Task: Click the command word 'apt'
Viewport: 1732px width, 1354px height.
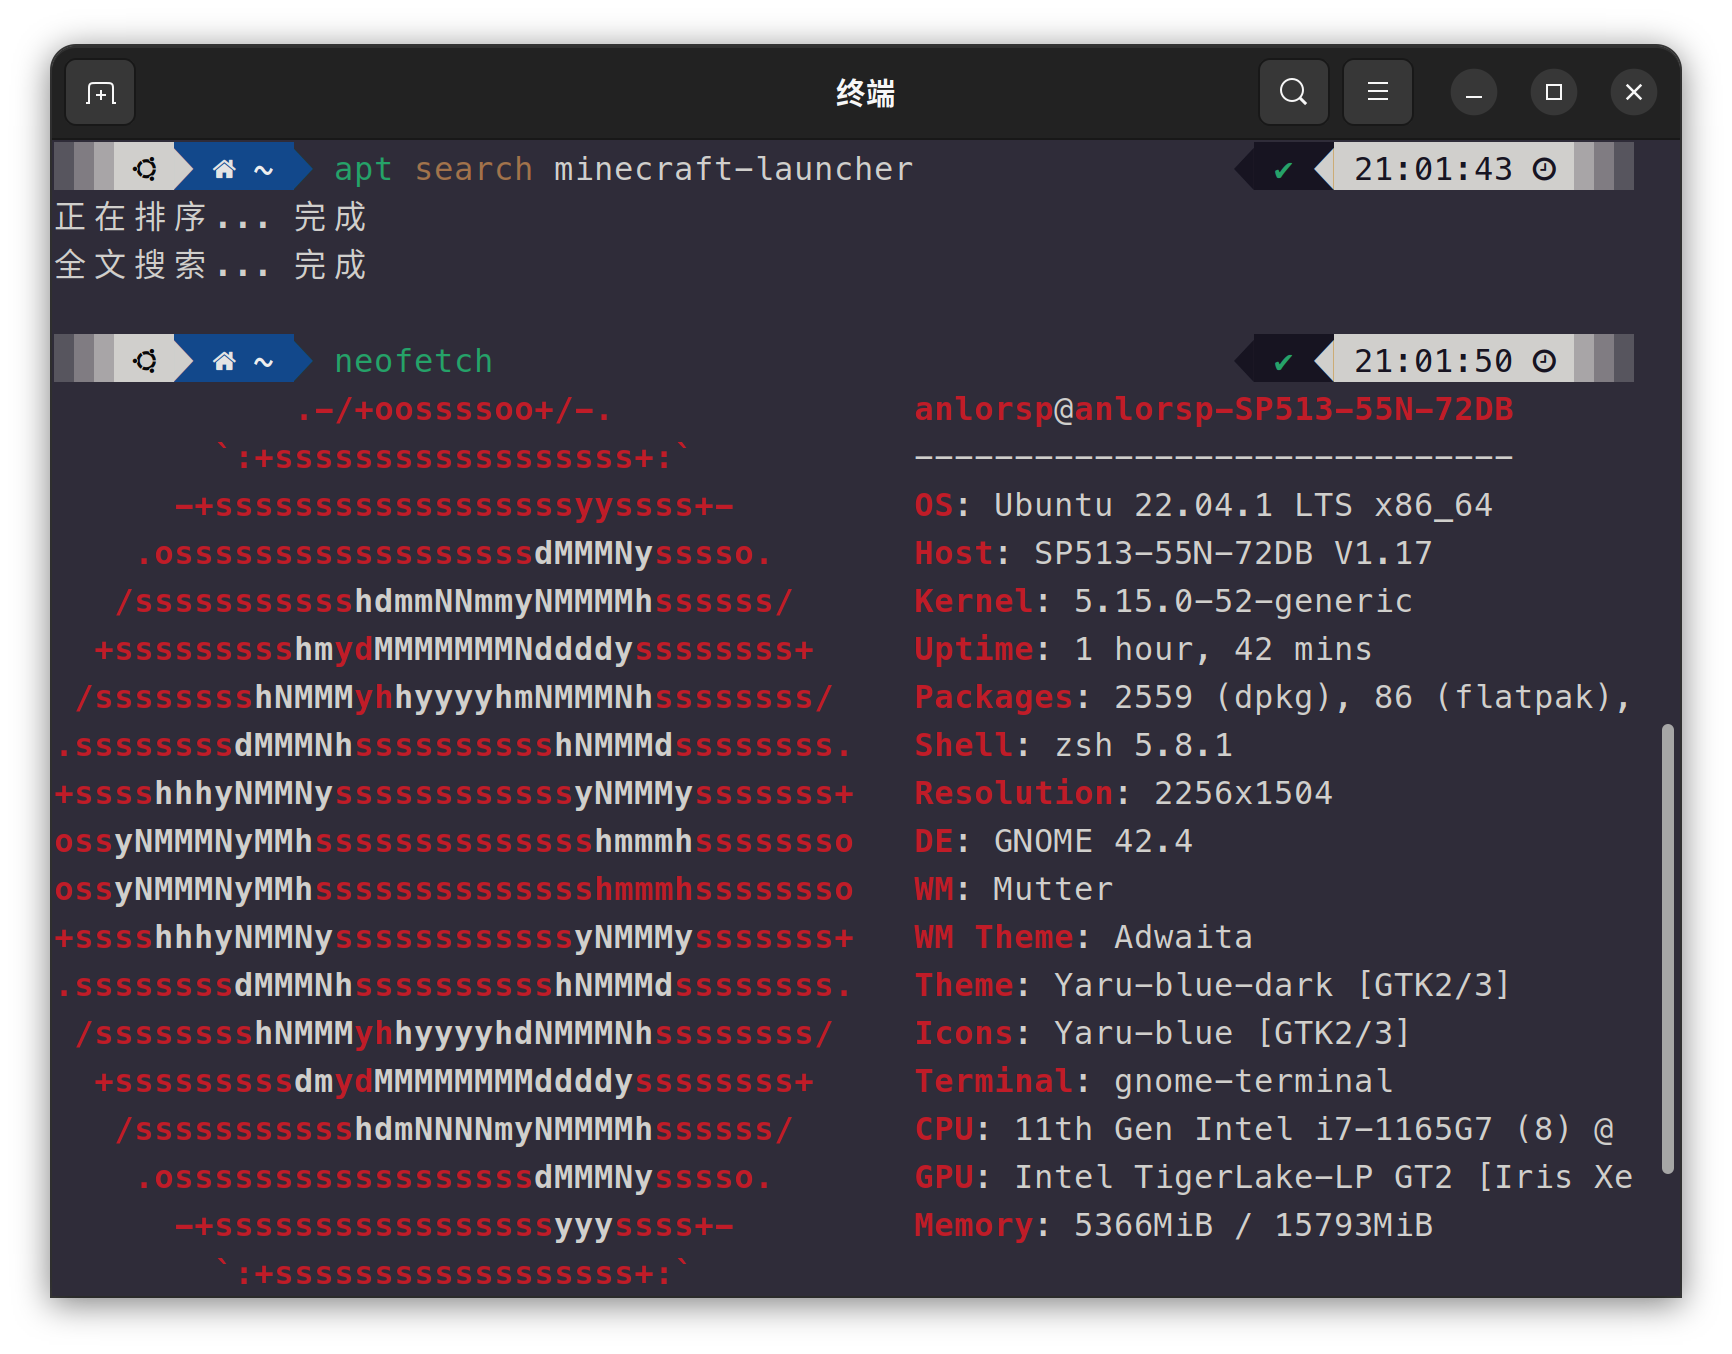Action: coord(363,170)
